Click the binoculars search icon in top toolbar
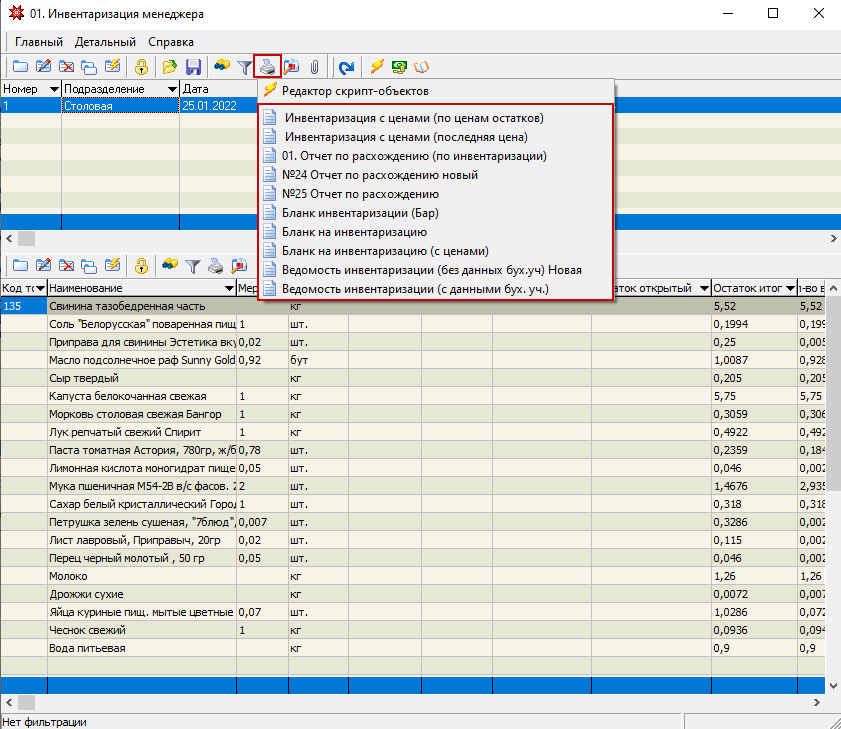 (222, 67)
